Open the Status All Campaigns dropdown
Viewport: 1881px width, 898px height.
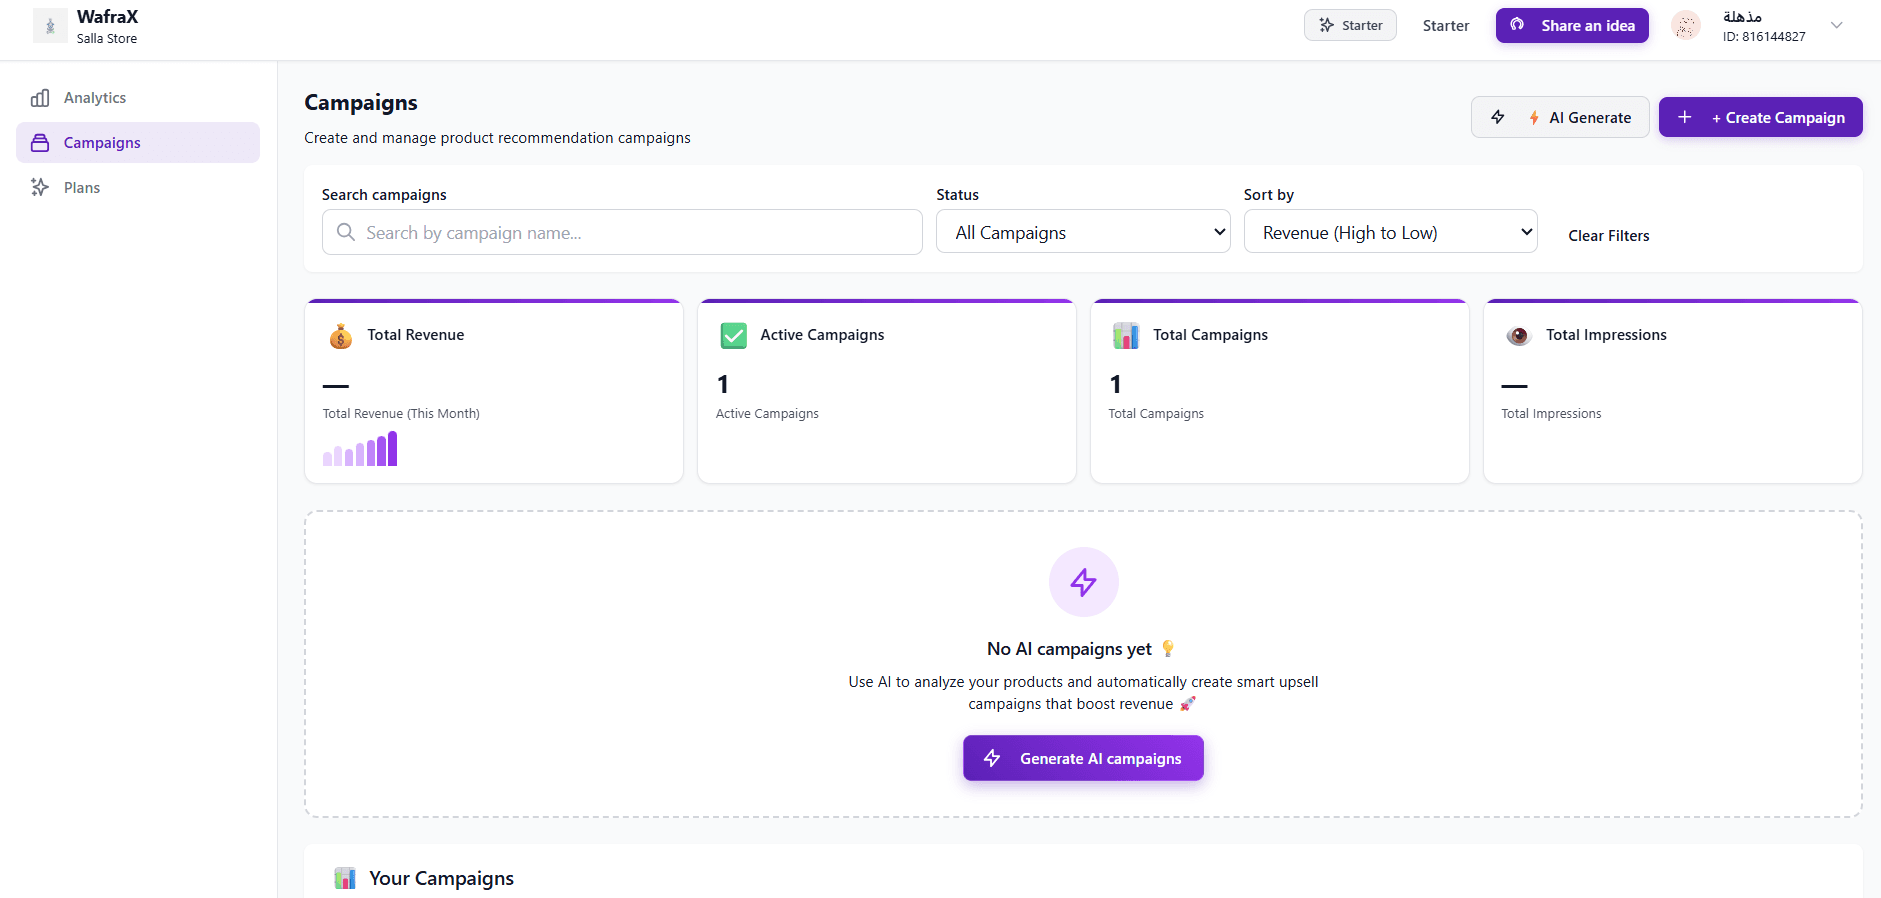(1083, 232)
